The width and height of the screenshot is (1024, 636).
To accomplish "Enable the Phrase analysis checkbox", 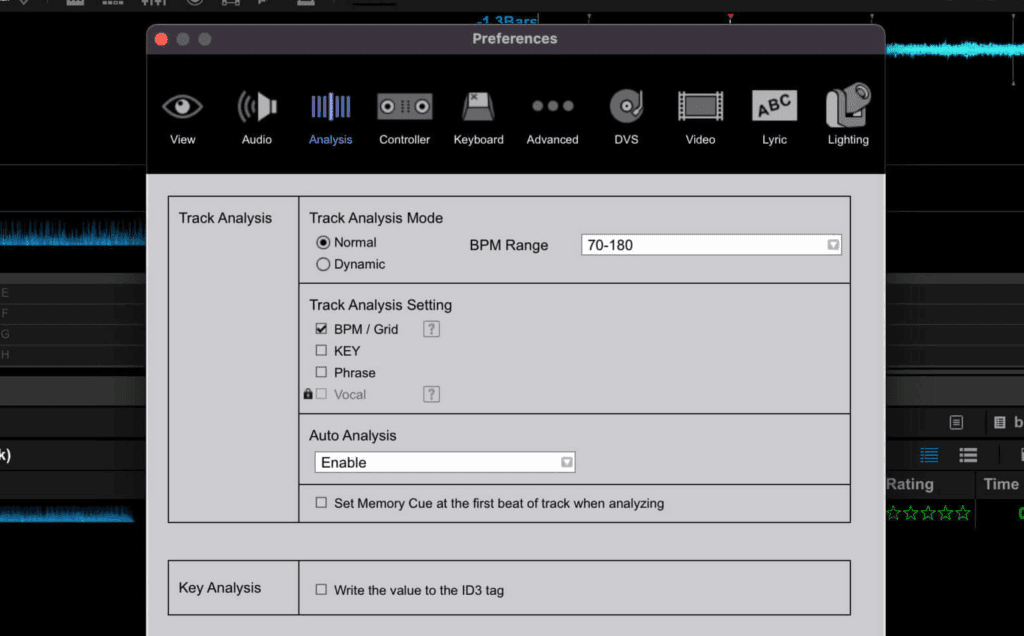I will click(321, 373).
